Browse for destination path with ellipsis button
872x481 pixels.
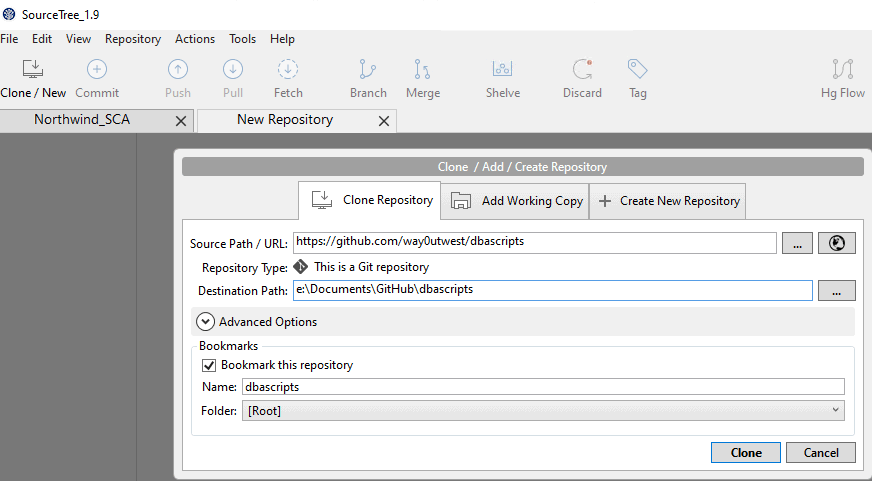(836, 291)
